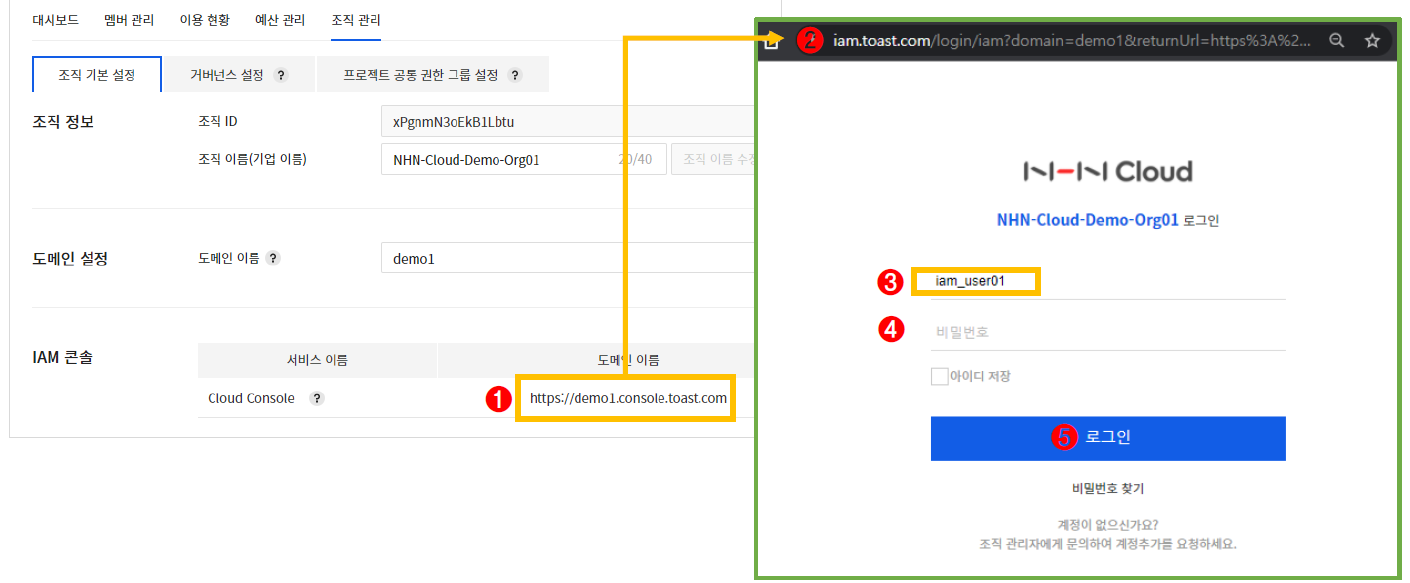Go to 예산 관리 tab
This screenshot has width=1410, height=583.
click(x=280, y=20)
